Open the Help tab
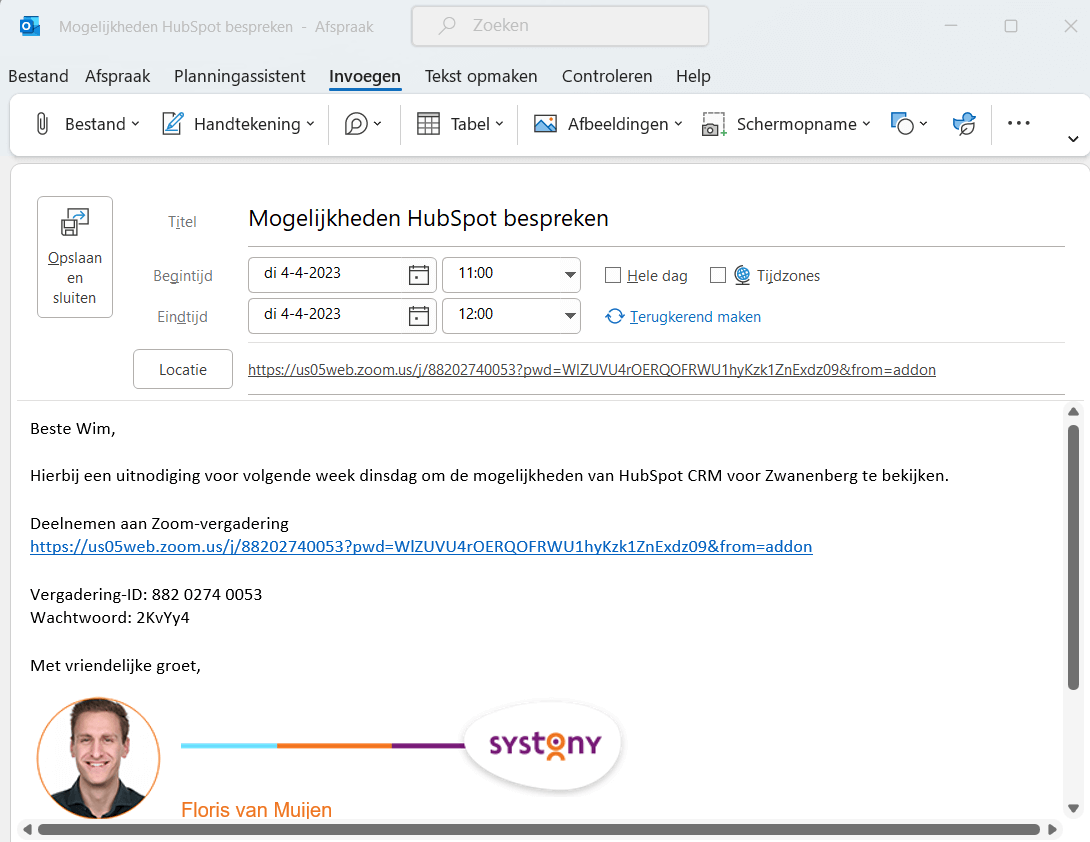Image resolution: width=1090 pixels, height=842 pixels. (x=693, y=76)
